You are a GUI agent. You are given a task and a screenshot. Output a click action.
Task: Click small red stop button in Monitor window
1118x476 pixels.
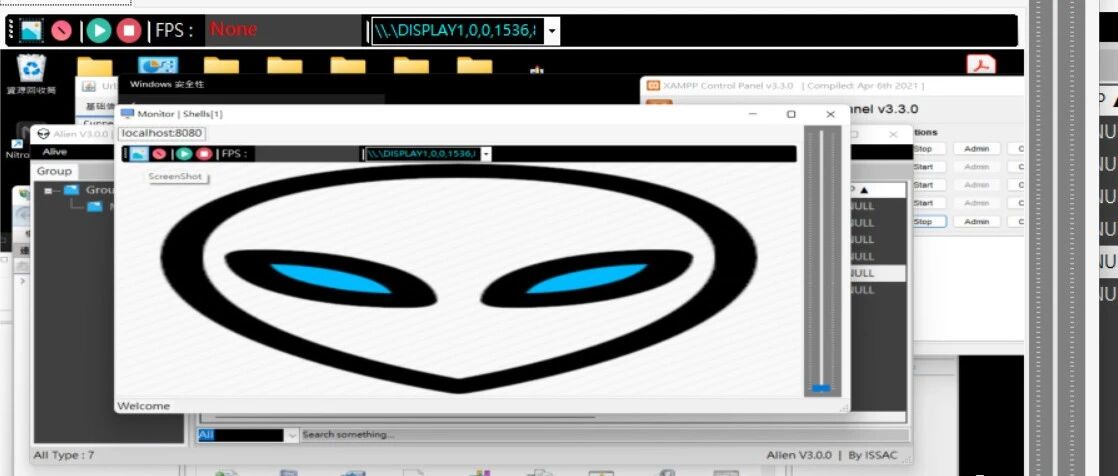coord(204,154)
